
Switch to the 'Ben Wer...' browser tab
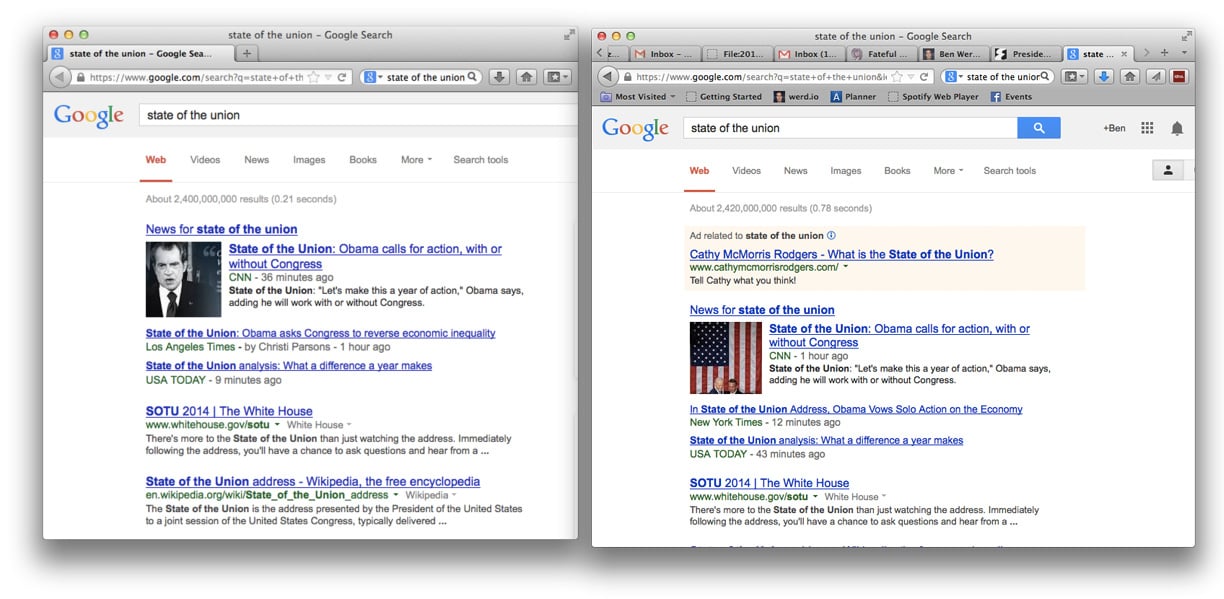tap(953, 54)
